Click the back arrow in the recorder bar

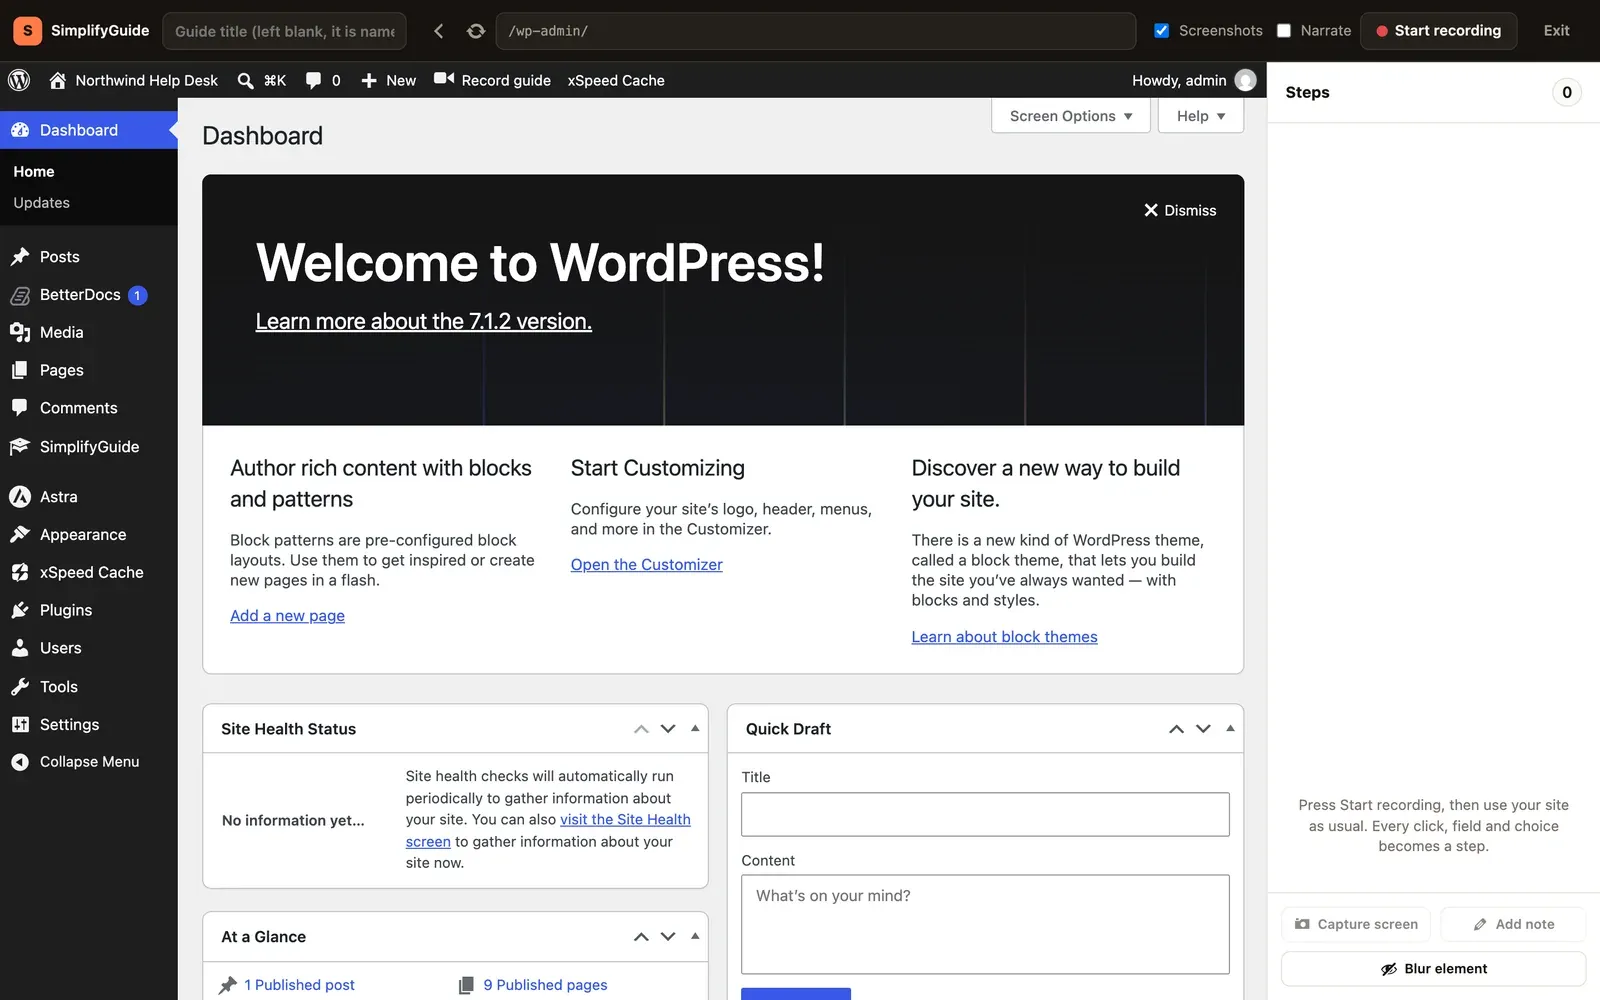(438, 31)
